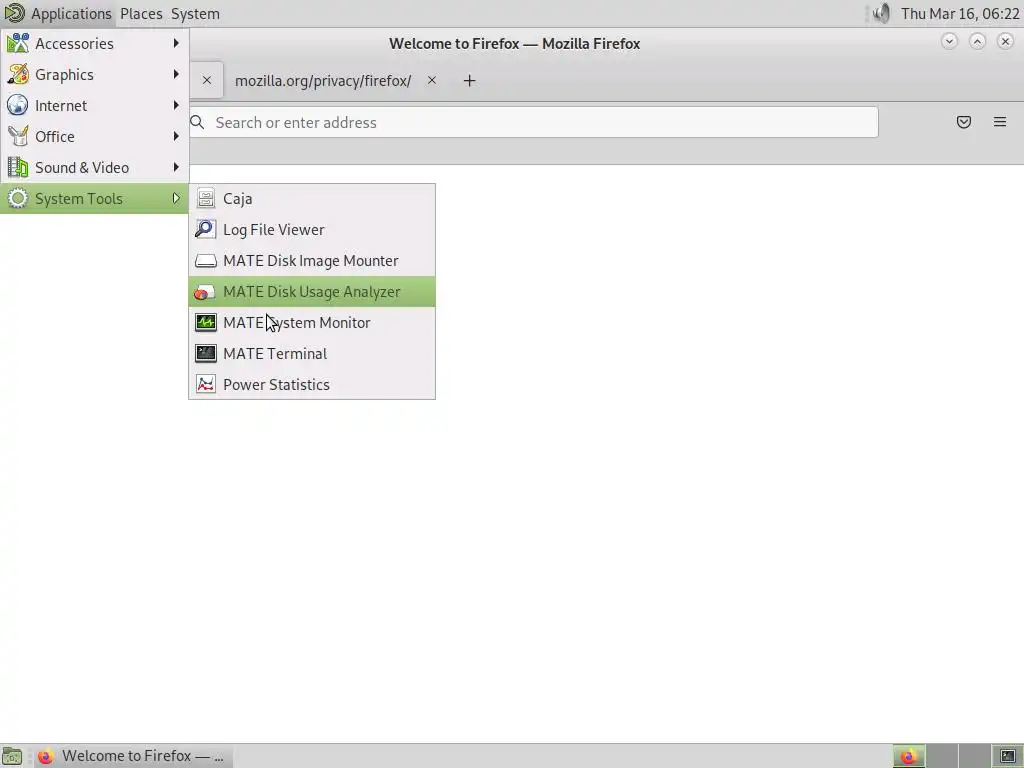Collapse the System Tools submenu arrow
This screenshot has height=768, width=1024.
tap(176, 199)
